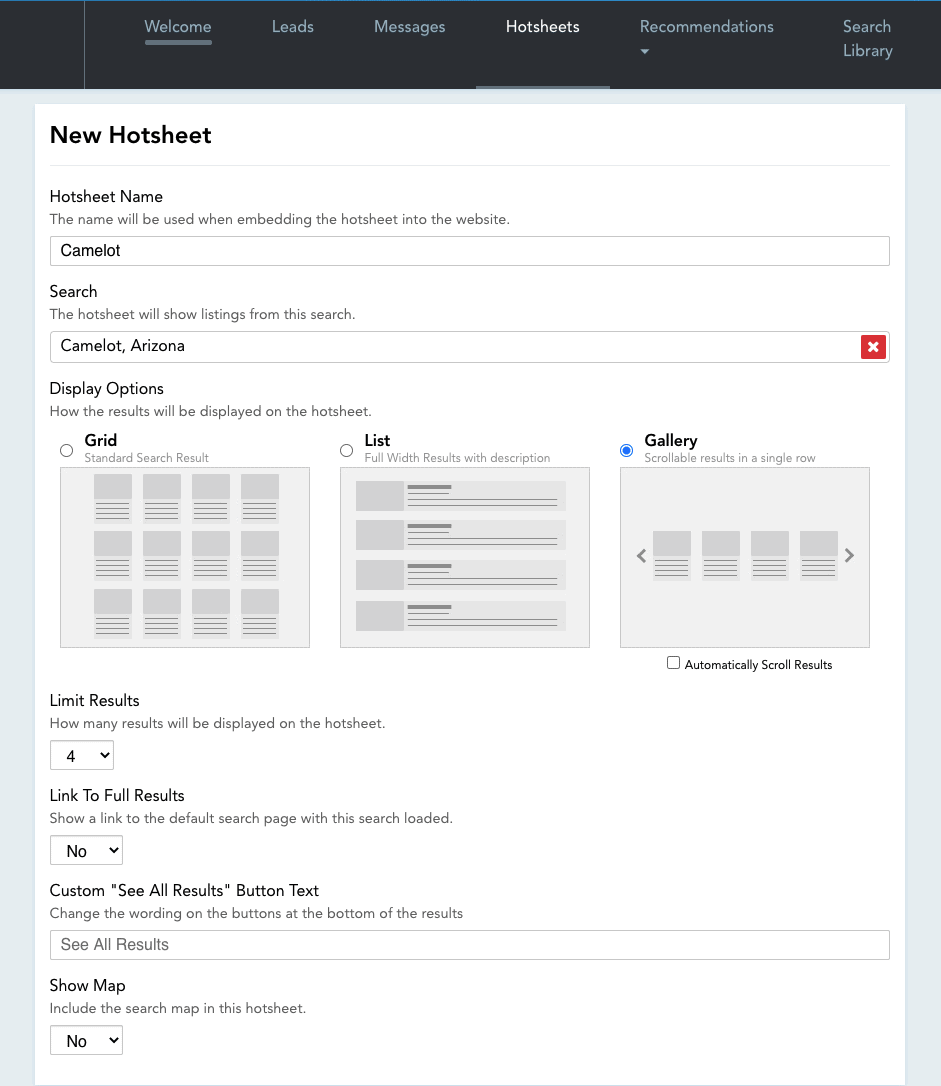941x1086 pixels.
Task: Open the Show Map dropdown
Action: [x=86, y=1040]
